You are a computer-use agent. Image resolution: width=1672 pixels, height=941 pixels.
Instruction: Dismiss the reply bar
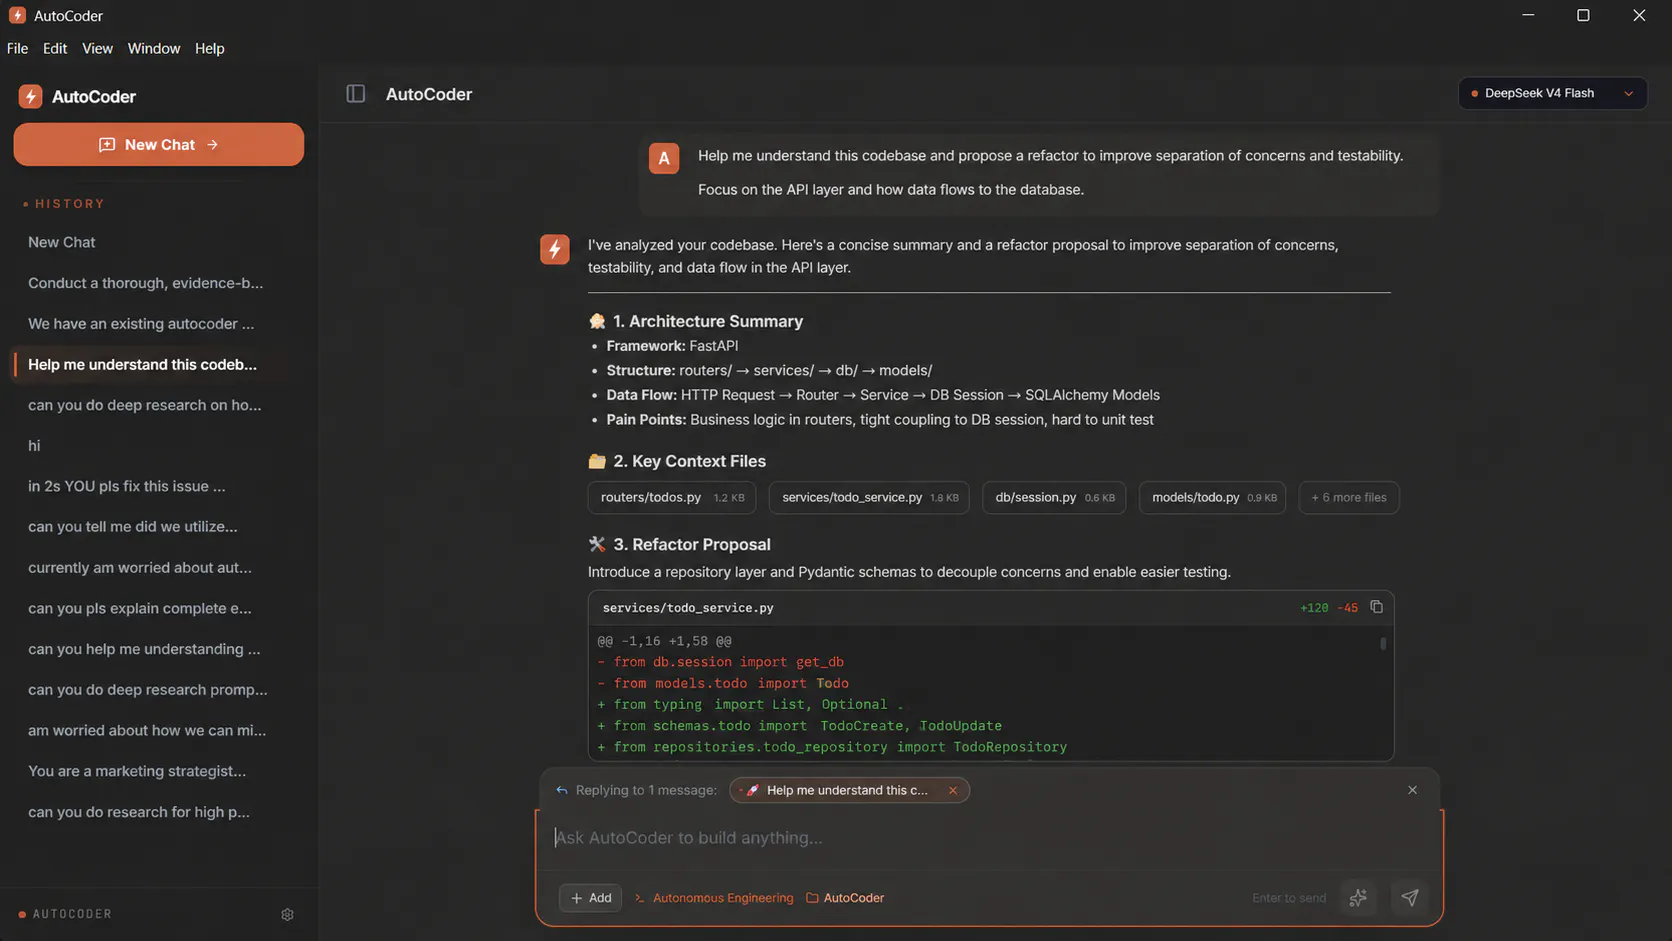point(1412,790)
